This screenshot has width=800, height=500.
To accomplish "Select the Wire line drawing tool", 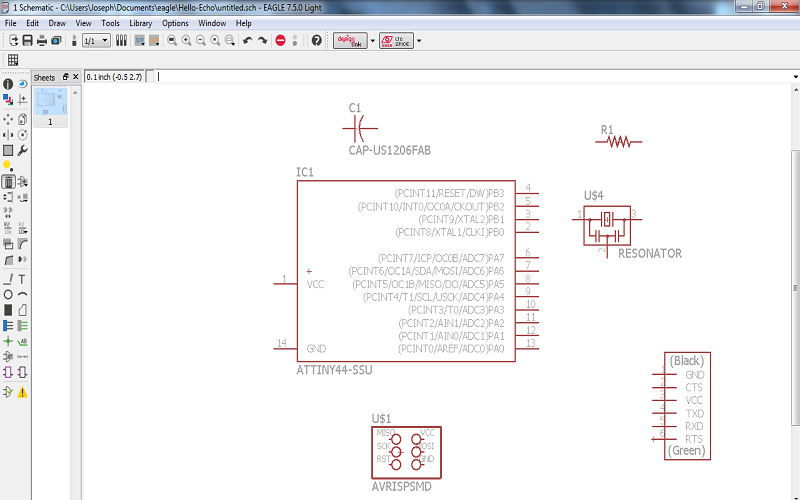I will coord(8,279).
